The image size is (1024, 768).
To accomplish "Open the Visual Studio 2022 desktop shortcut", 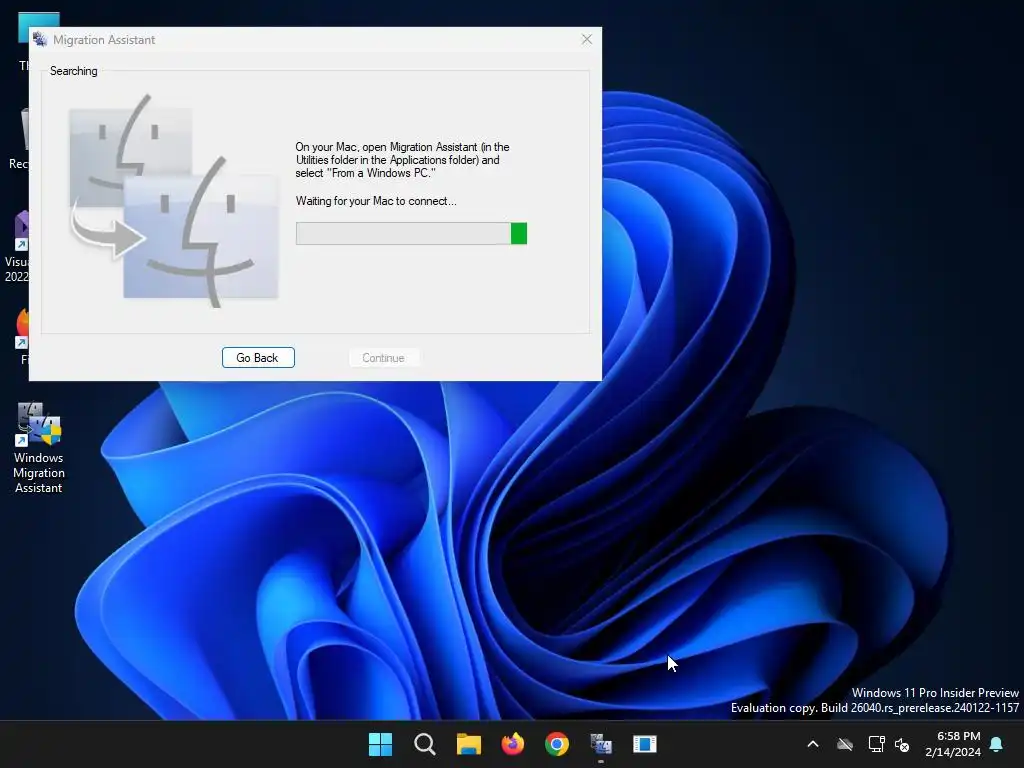I will click(17, 247).
